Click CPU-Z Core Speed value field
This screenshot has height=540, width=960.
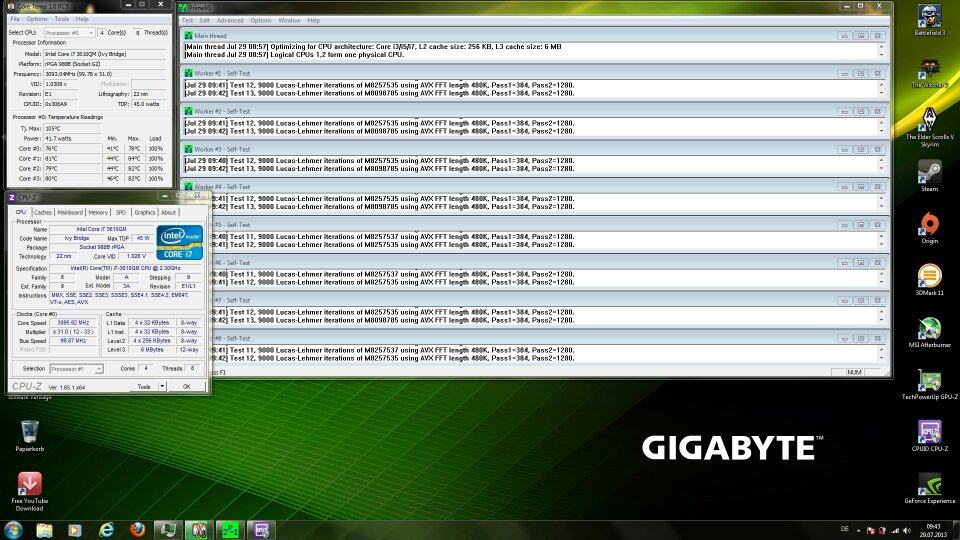[x=73, y=323]
